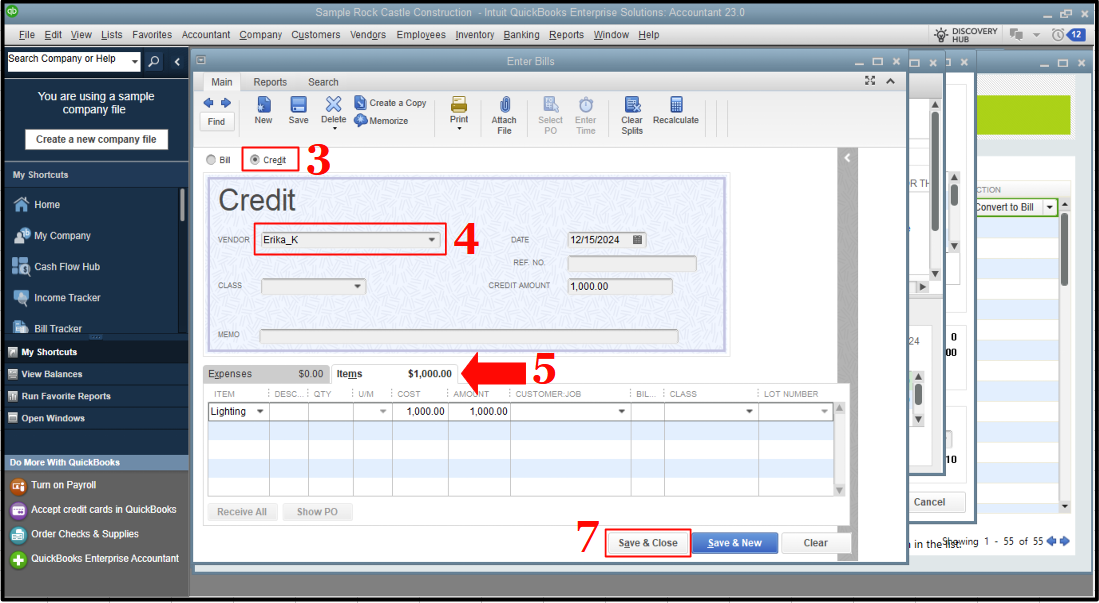
Task: Click the Attach File paperclip icon
Action: point(505,105)
